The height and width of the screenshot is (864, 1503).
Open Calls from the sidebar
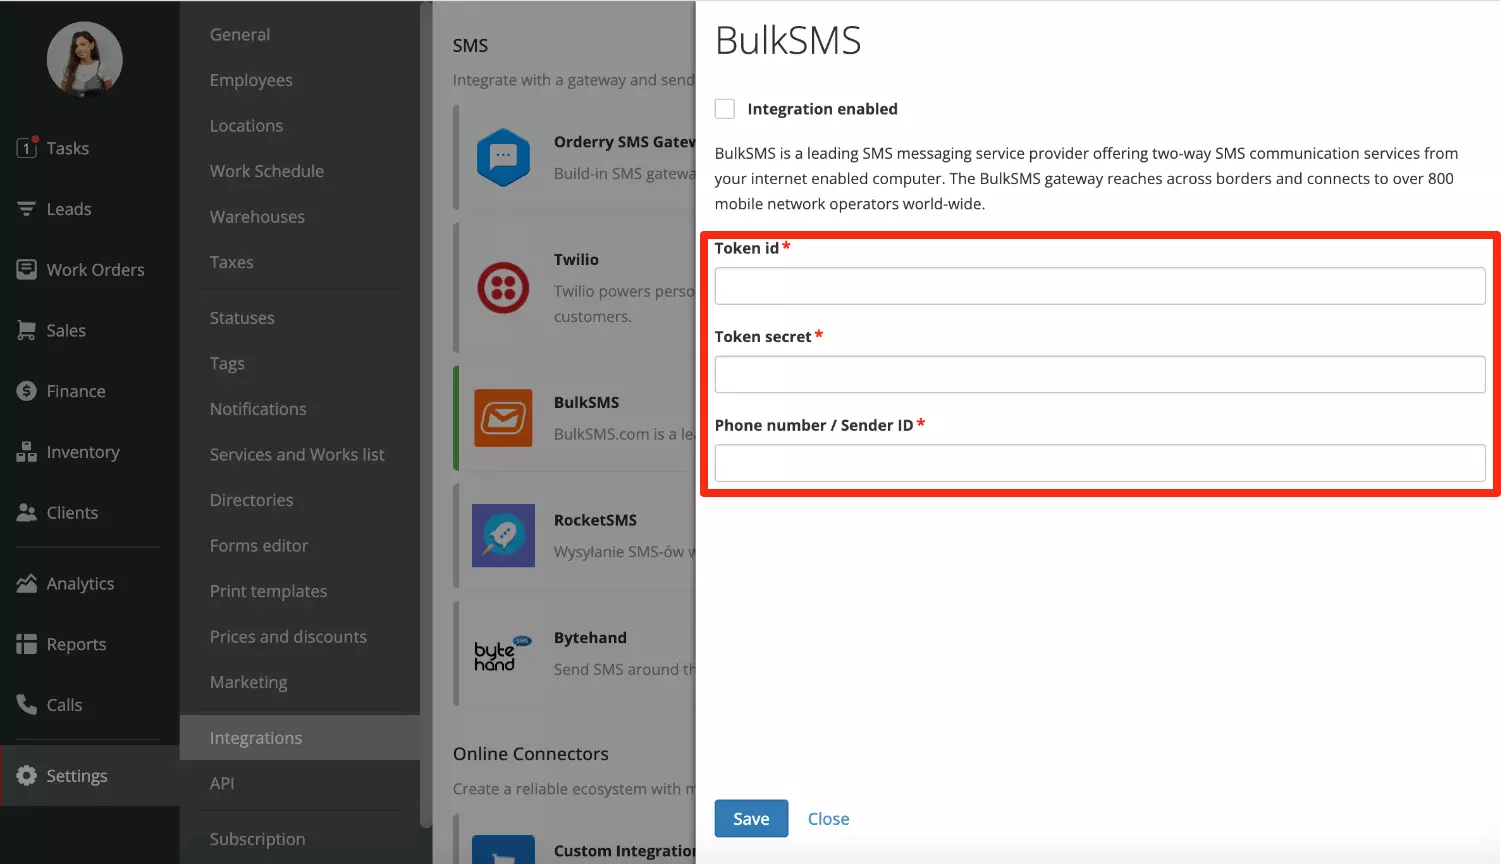pos(64,705)
